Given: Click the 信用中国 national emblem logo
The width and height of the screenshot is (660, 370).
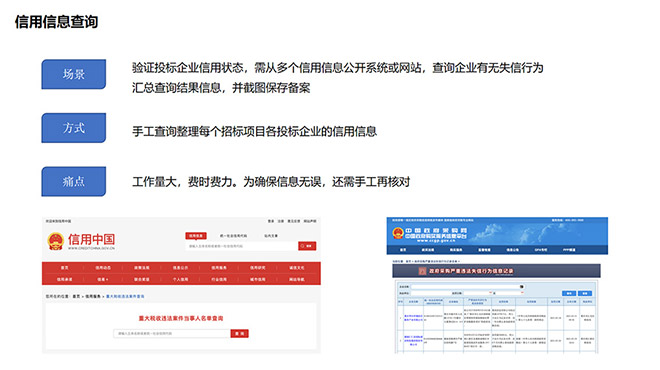Looking at the screenshot, I should tap(55, 241).
